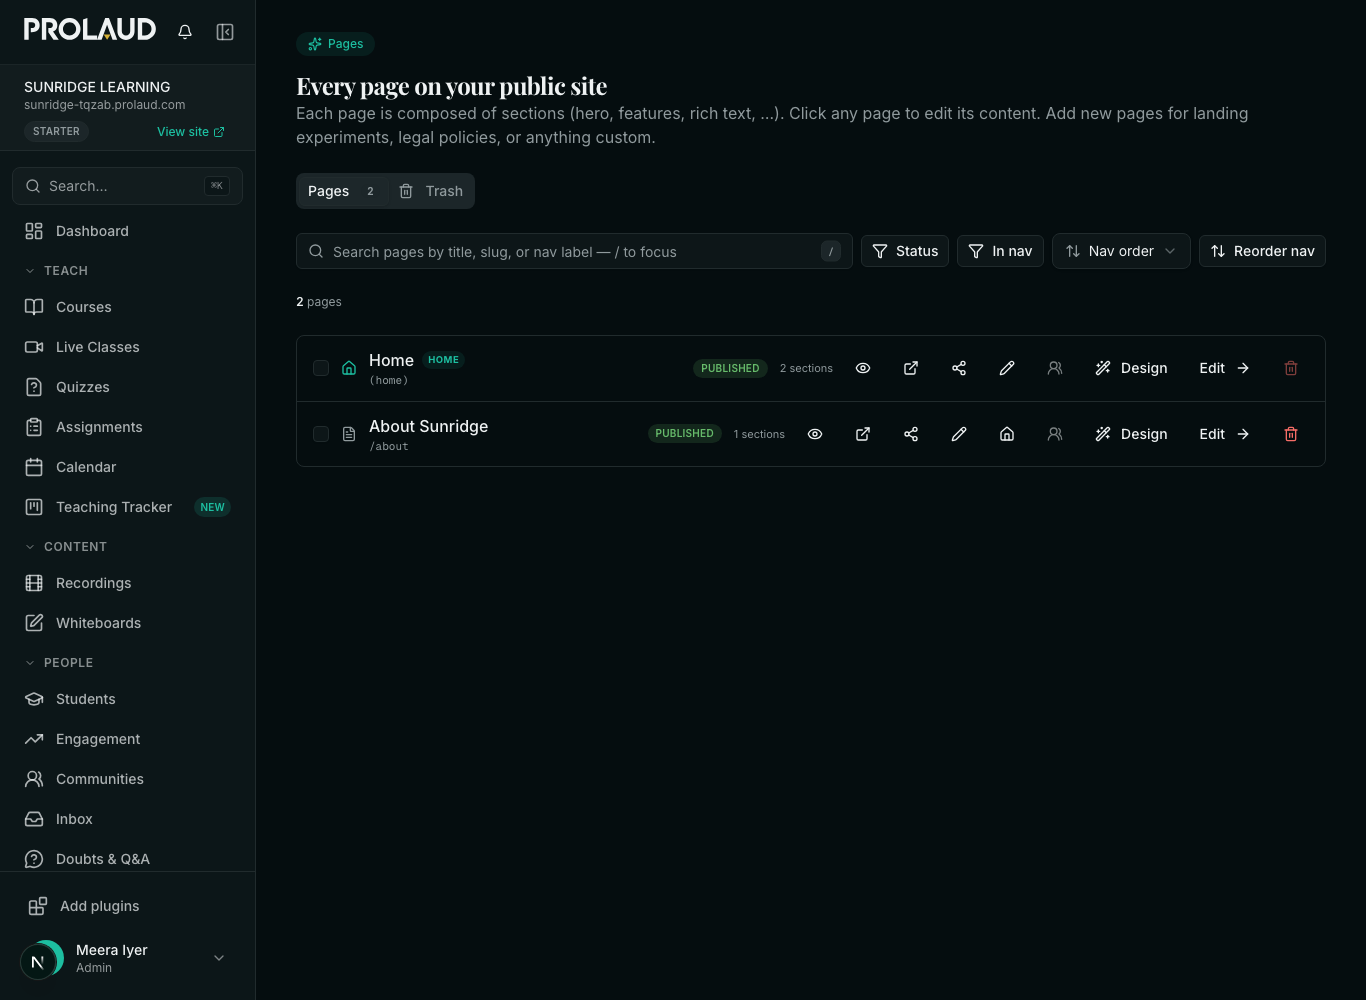1366x1000 pixels.
Task: Click the Calendar icon in sidebar
Action: [34, 467]
